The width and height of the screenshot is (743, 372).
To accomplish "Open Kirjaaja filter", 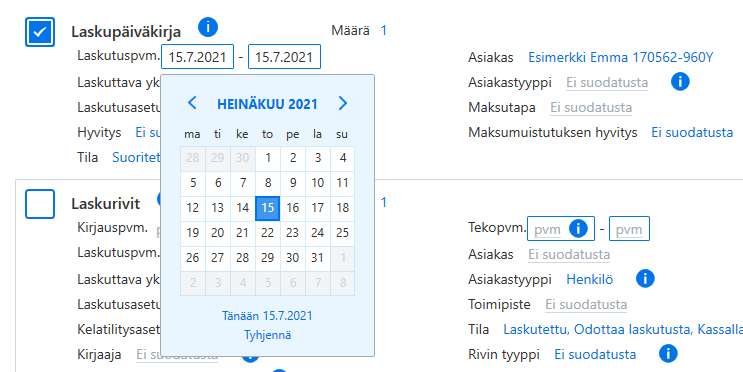I will point(177,354).
